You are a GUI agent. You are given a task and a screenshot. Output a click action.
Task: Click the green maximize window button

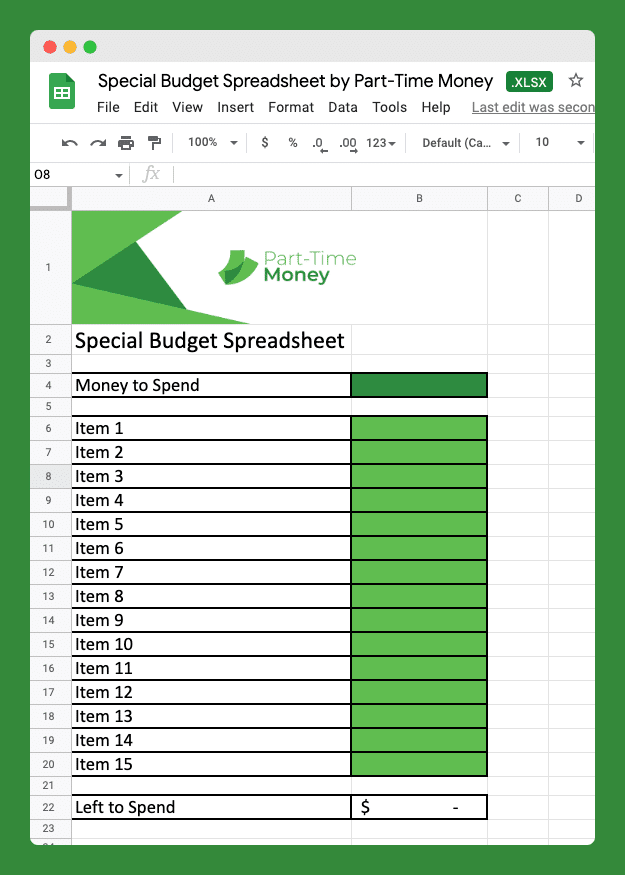pyautogui.click(x=90, y=47)
